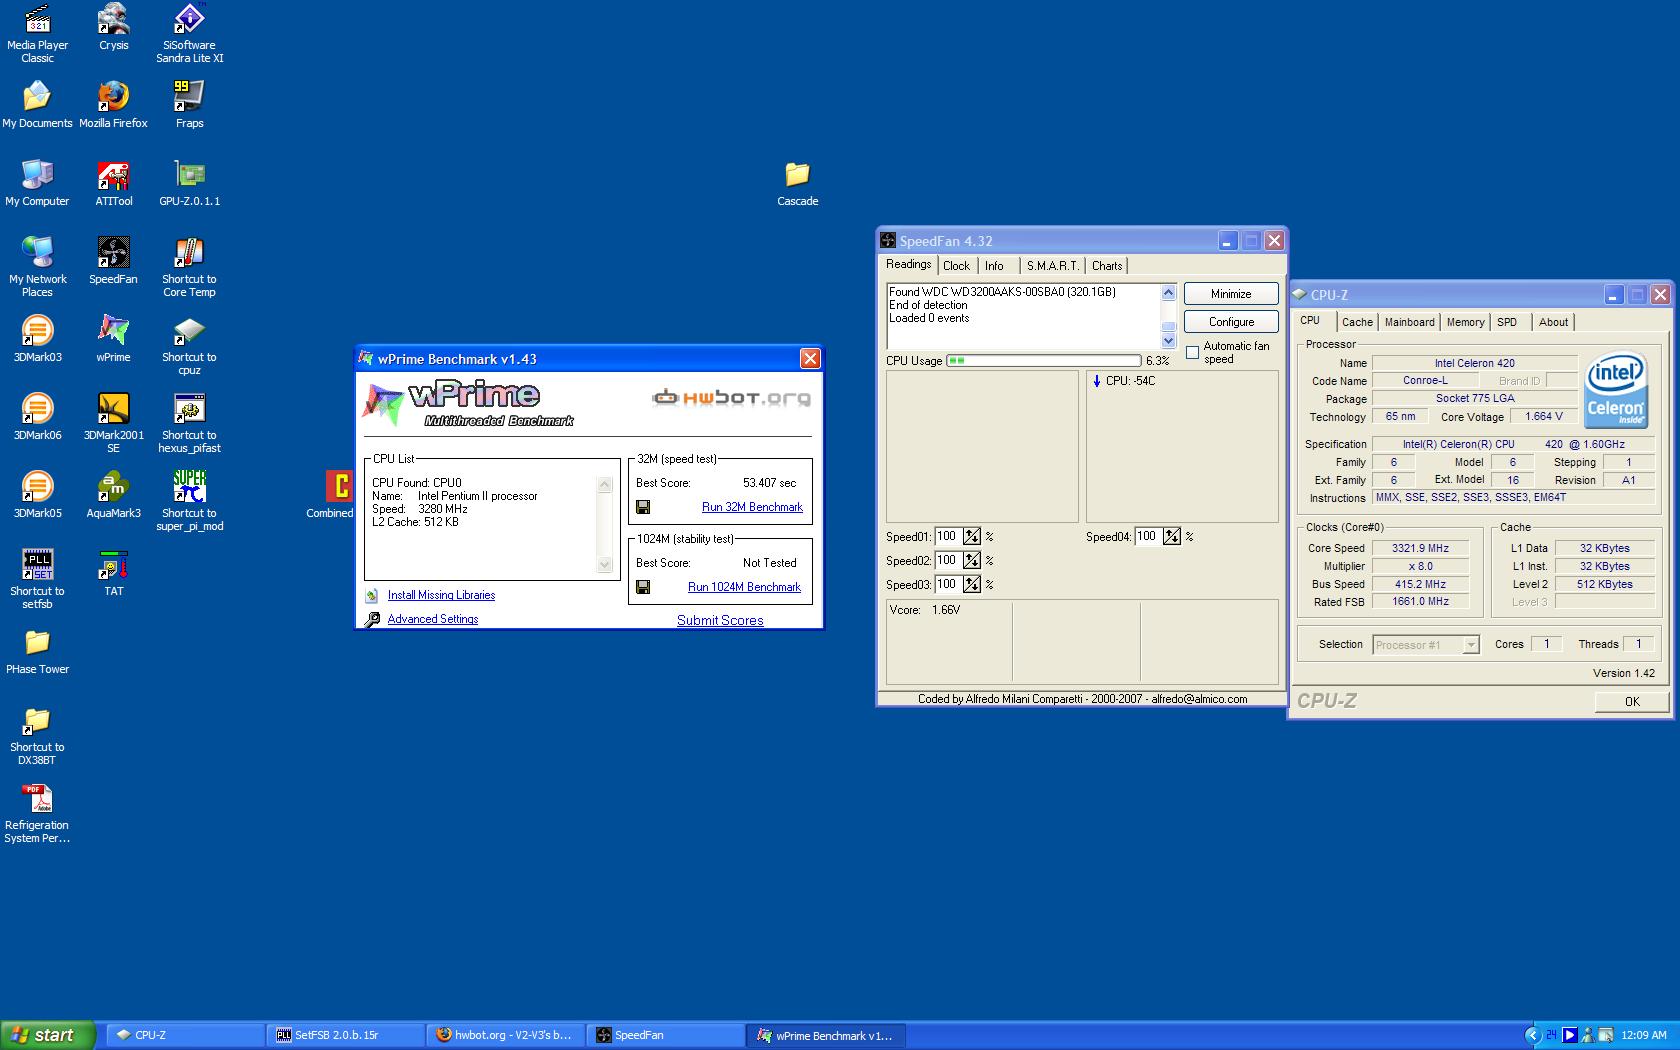Click the Speed02 spinner arrows
Viewport: 1680px width, 1050px height.
tap(972, 560)
